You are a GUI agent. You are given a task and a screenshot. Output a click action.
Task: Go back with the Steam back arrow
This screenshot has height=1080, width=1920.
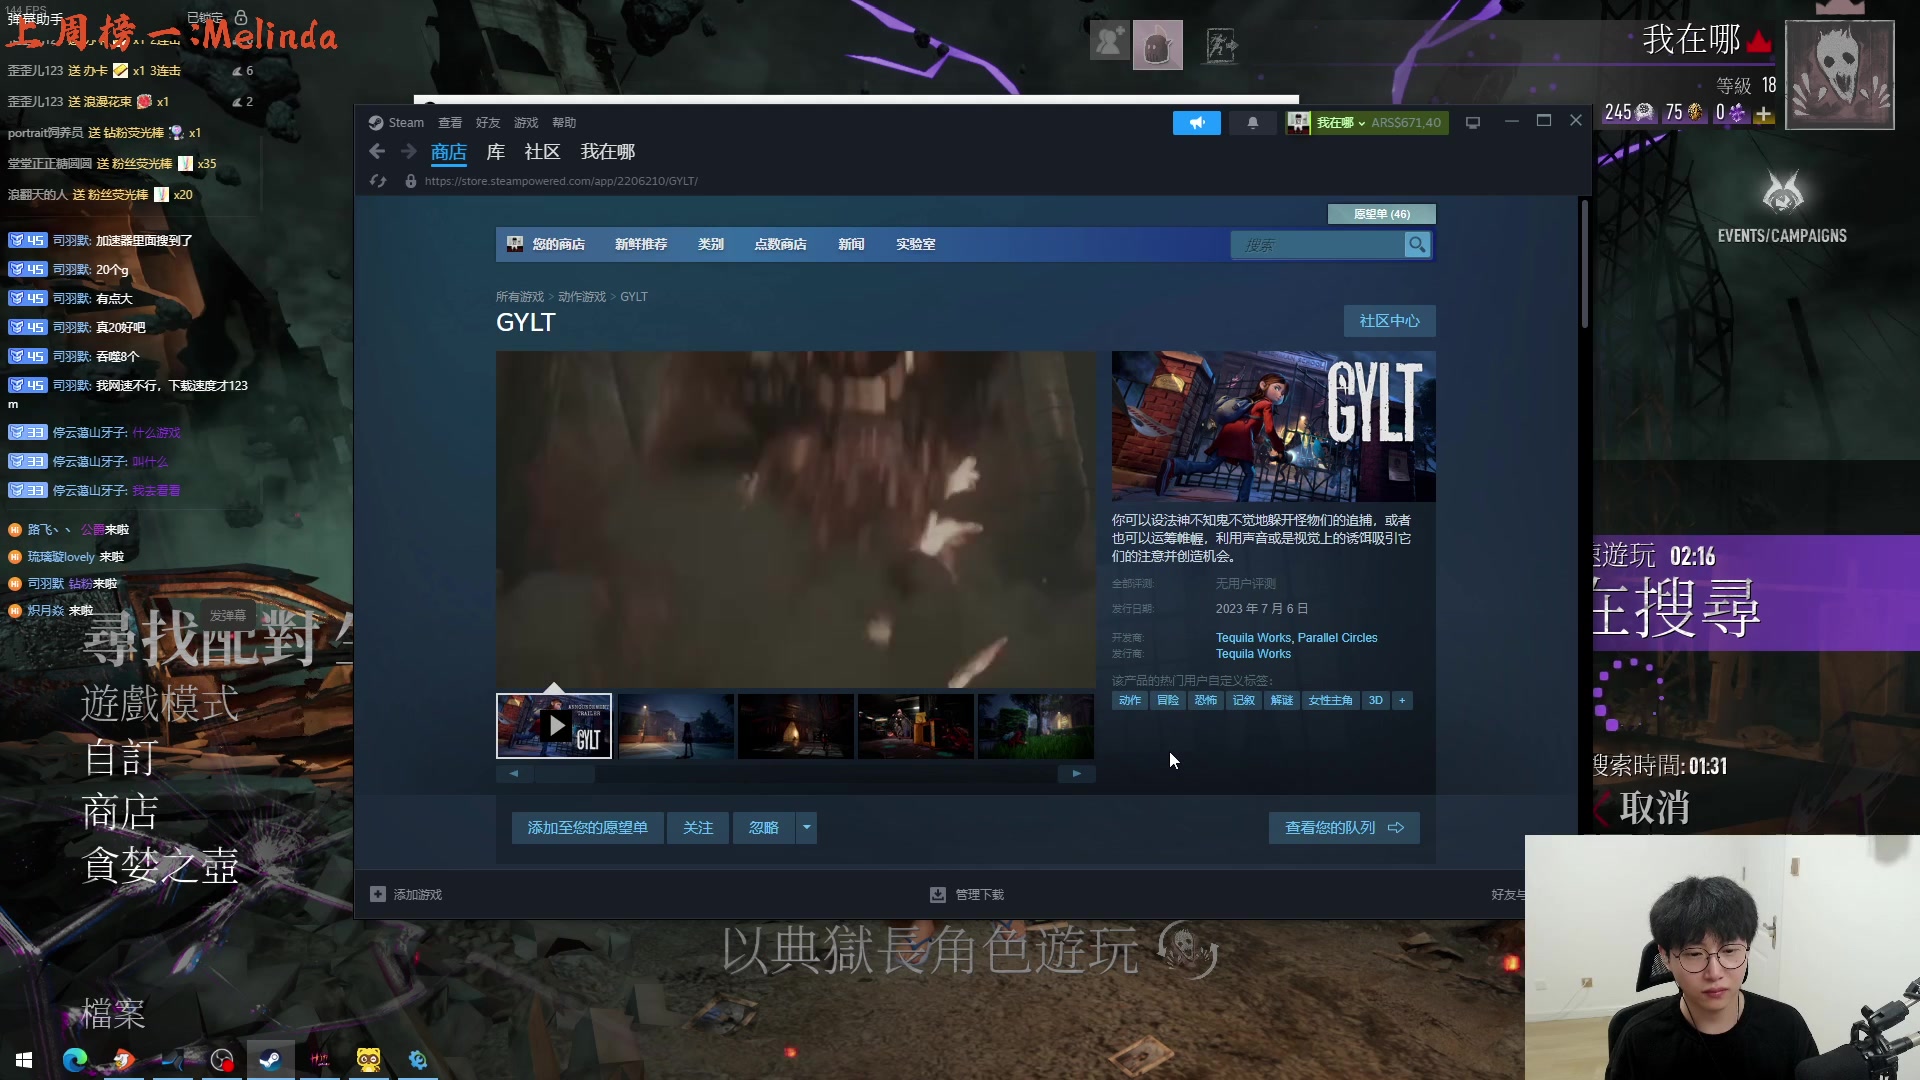click(x=377, y=151)
